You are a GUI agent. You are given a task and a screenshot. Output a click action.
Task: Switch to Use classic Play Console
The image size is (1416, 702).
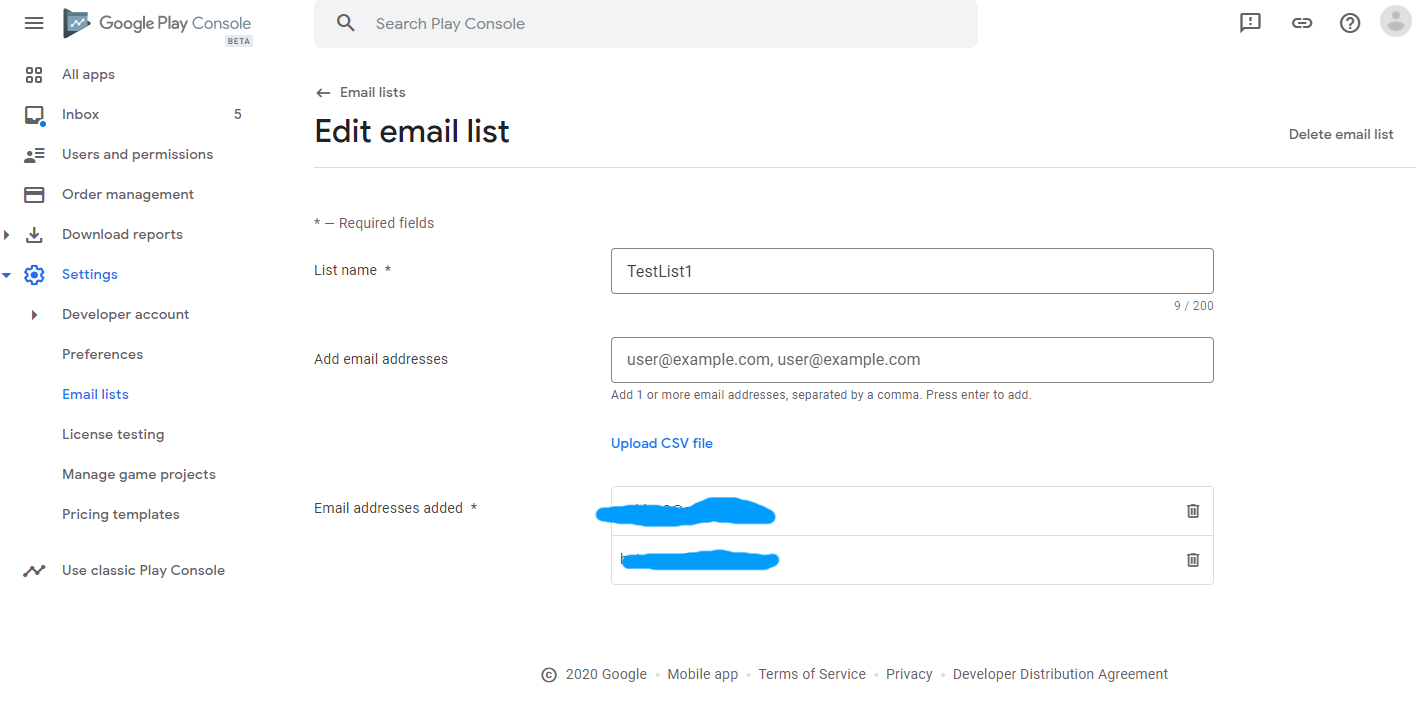click(x=143, y=571)
